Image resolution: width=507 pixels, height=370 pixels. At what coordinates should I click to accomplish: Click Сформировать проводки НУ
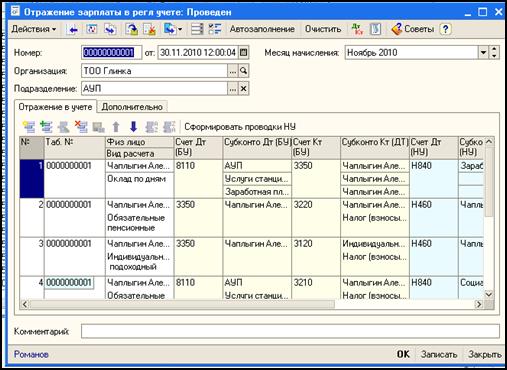(x=240, y=127)
